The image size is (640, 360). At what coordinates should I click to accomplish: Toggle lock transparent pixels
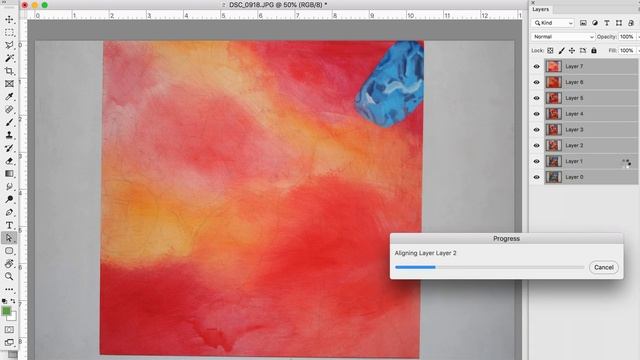click(x=550, y=51)
